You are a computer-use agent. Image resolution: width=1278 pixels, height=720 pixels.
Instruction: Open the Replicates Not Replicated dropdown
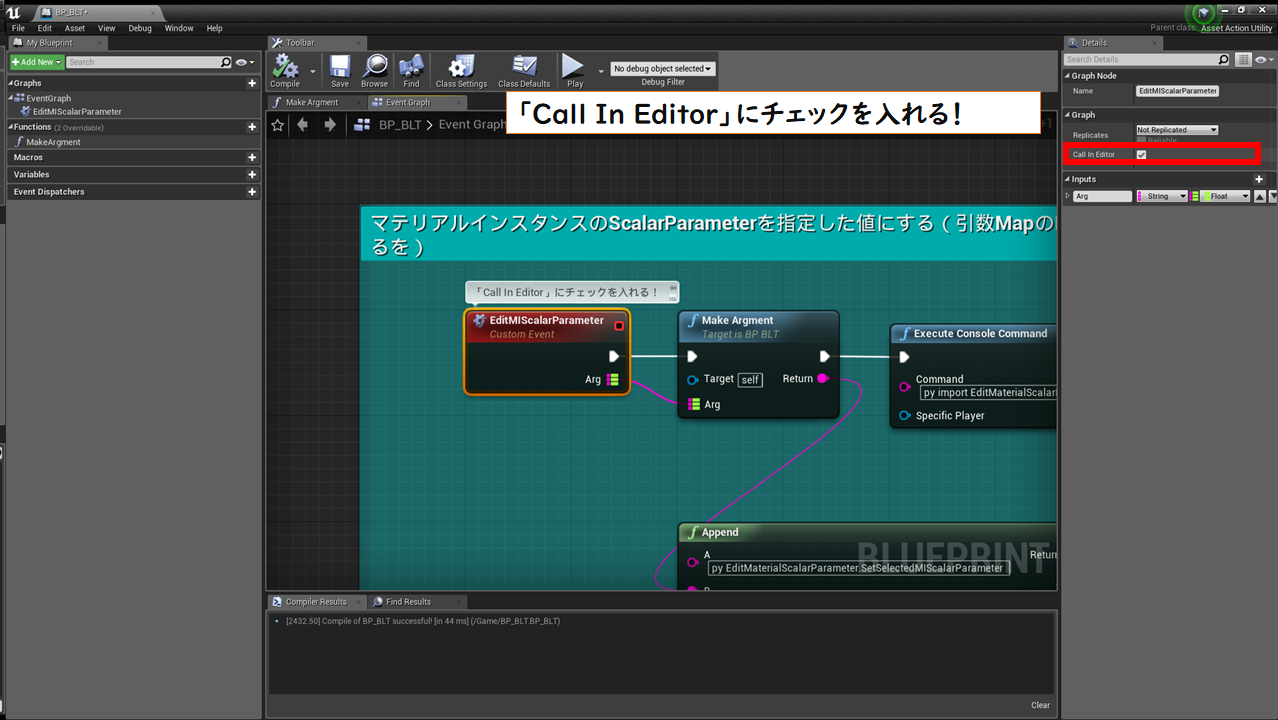(1177, 130)
